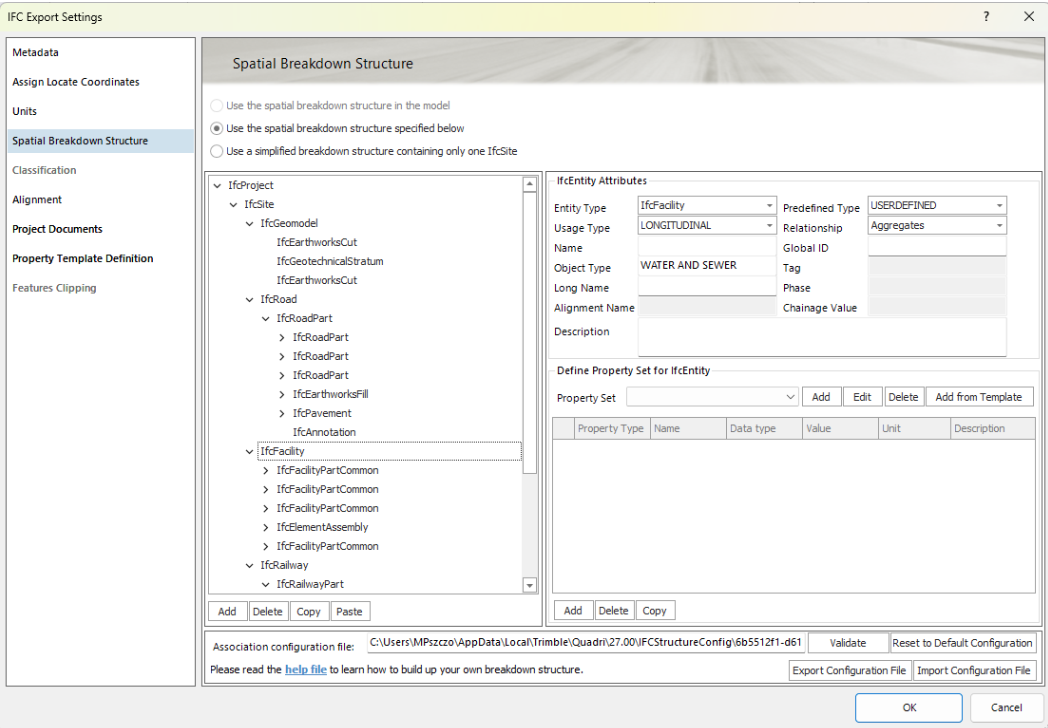Select 'Use the spatial breakdown structure in the model'

point(217,106)
